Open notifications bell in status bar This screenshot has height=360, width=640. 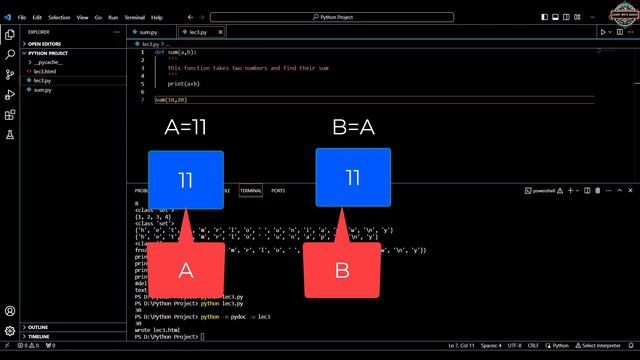631,346
